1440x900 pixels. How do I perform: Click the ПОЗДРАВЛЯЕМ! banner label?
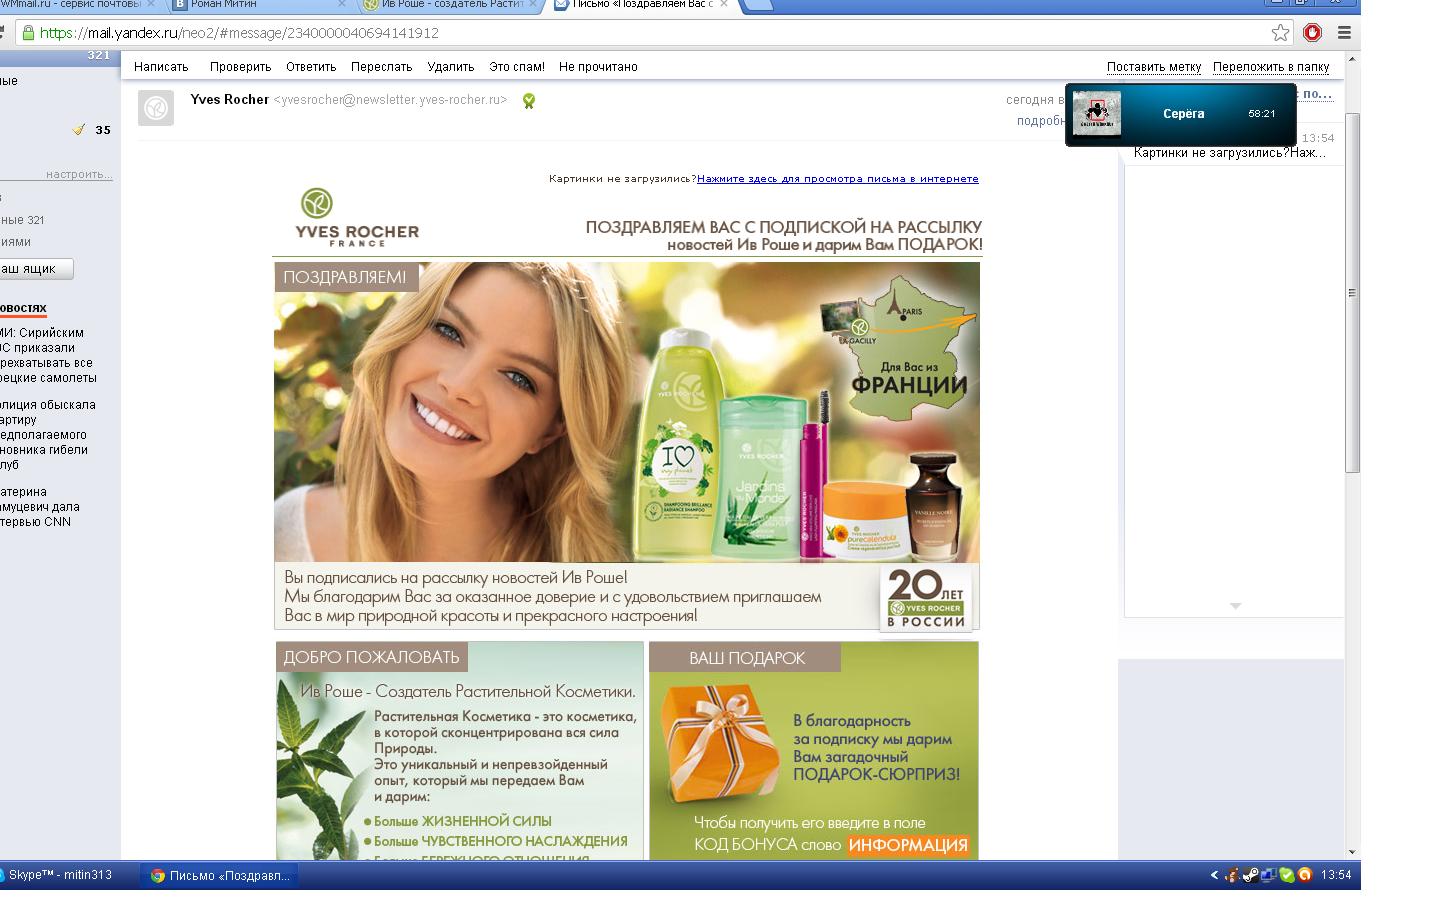346,277
